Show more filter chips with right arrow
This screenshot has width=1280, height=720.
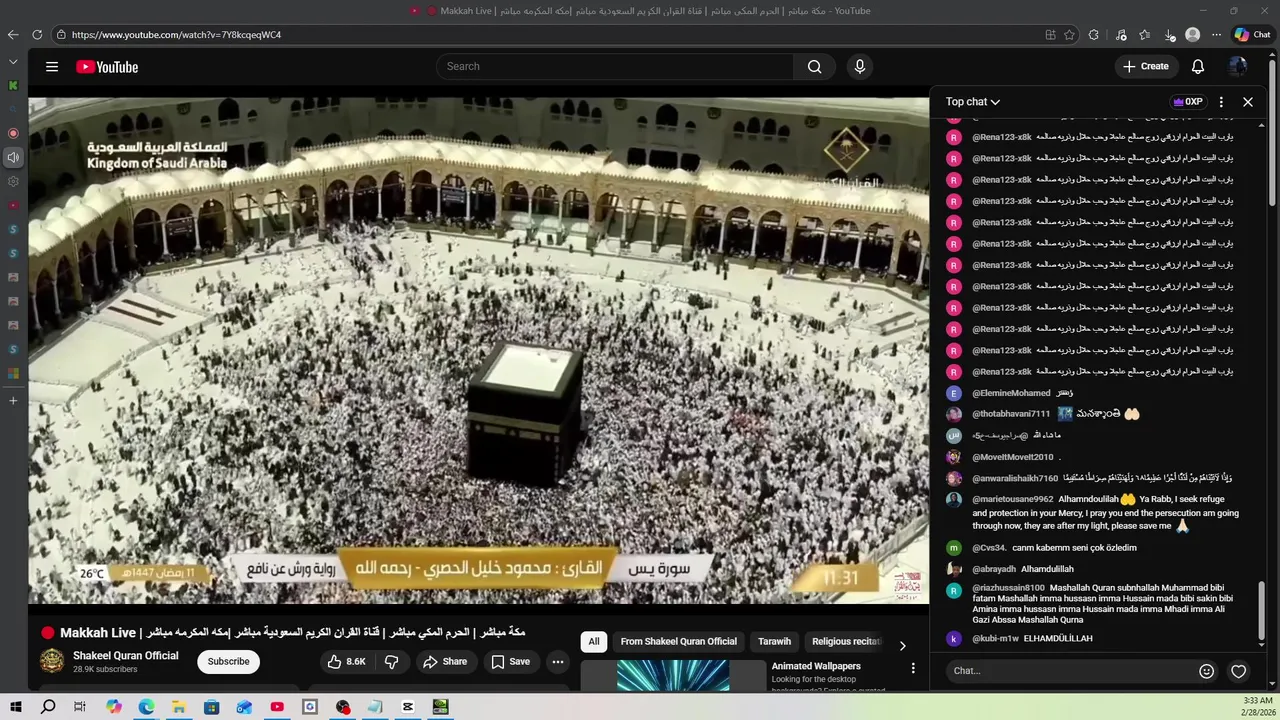(902, 646)
